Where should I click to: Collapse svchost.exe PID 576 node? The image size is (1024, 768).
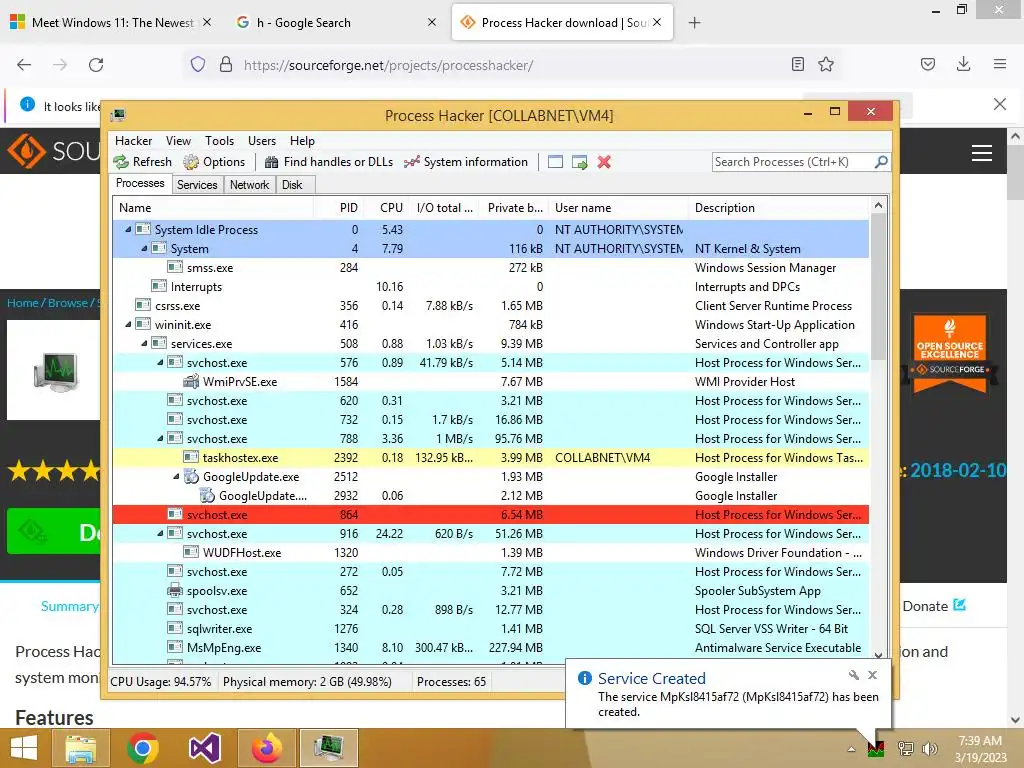click(x=161, y=362)
